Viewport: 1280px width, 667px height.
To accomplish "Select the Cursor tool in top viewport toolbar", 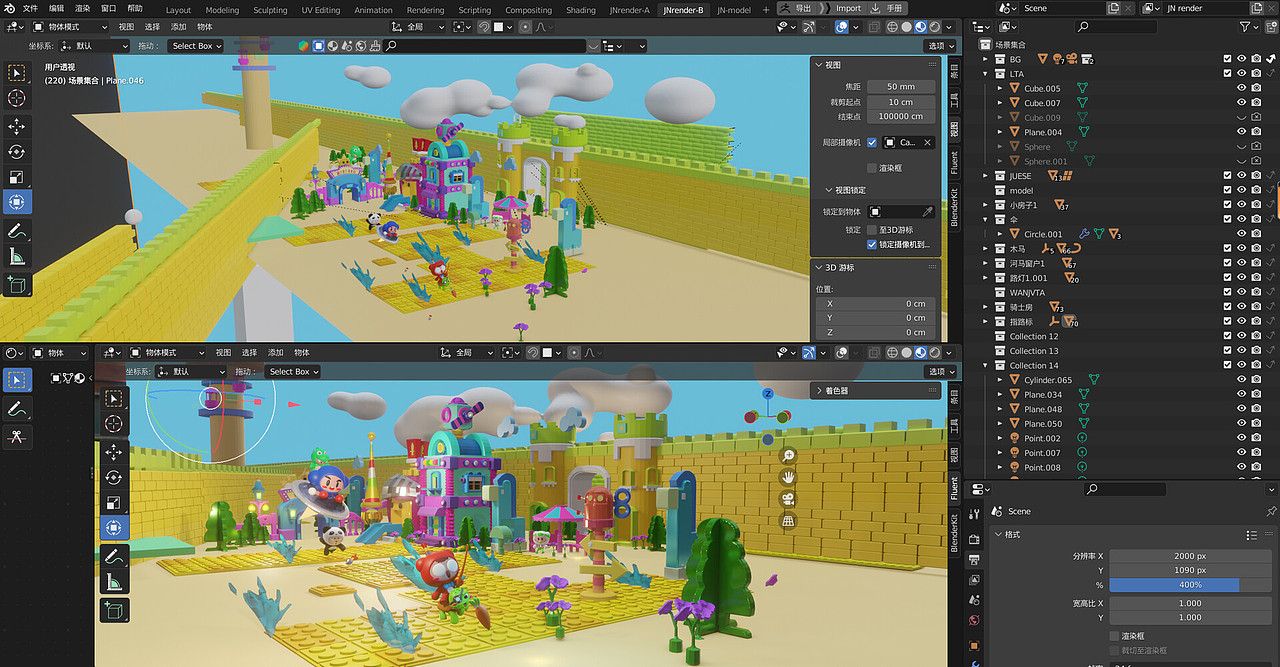I will [17, 98].
